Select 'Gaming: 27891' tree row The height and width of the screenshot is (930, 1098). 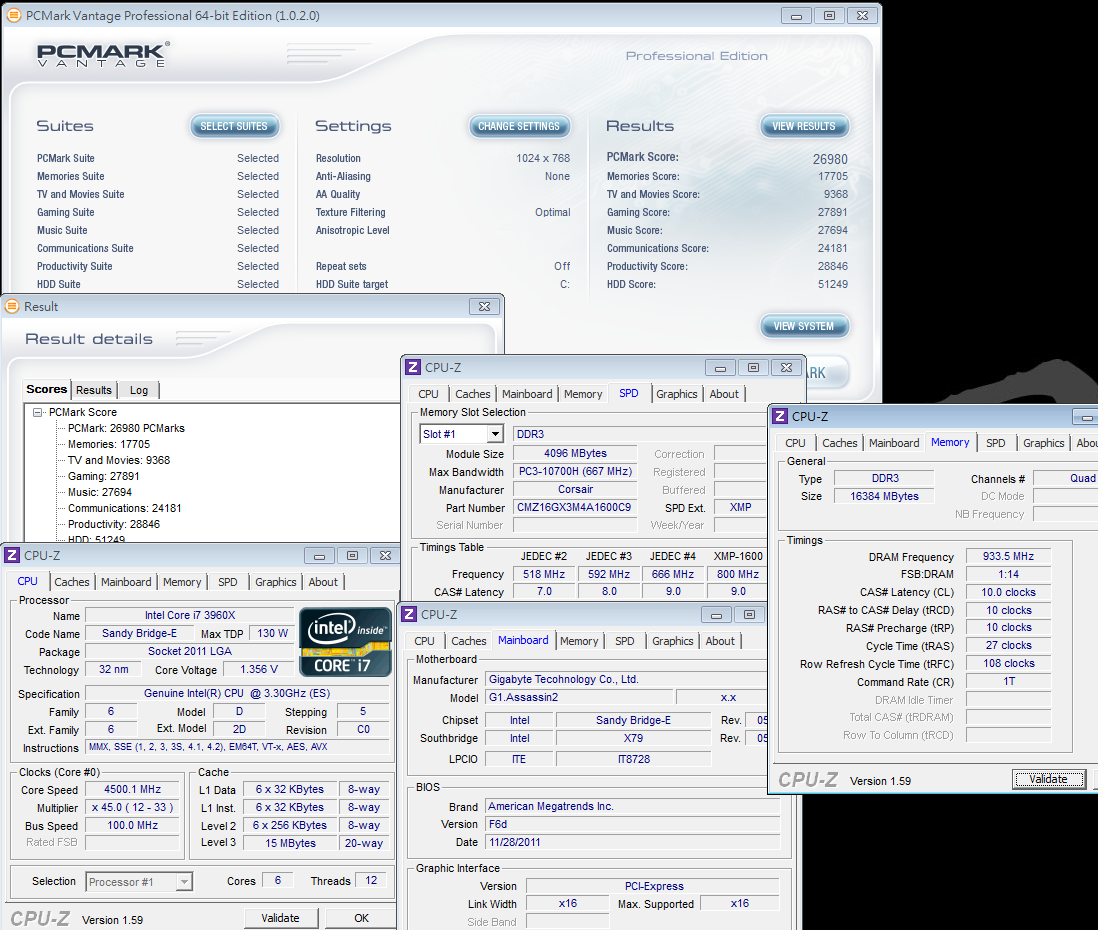(x=104, y=476)
